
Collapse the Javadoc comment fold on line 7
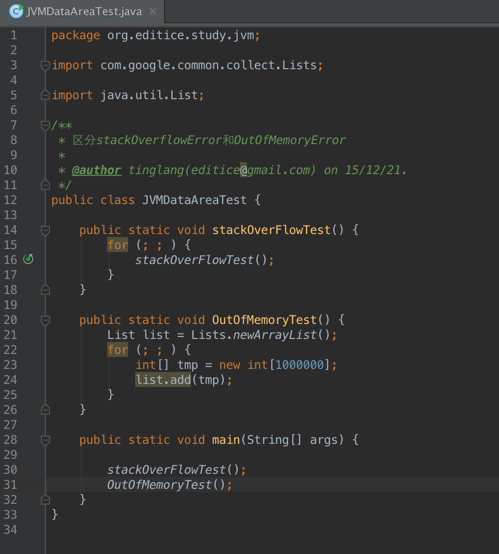tap(45, 125)
